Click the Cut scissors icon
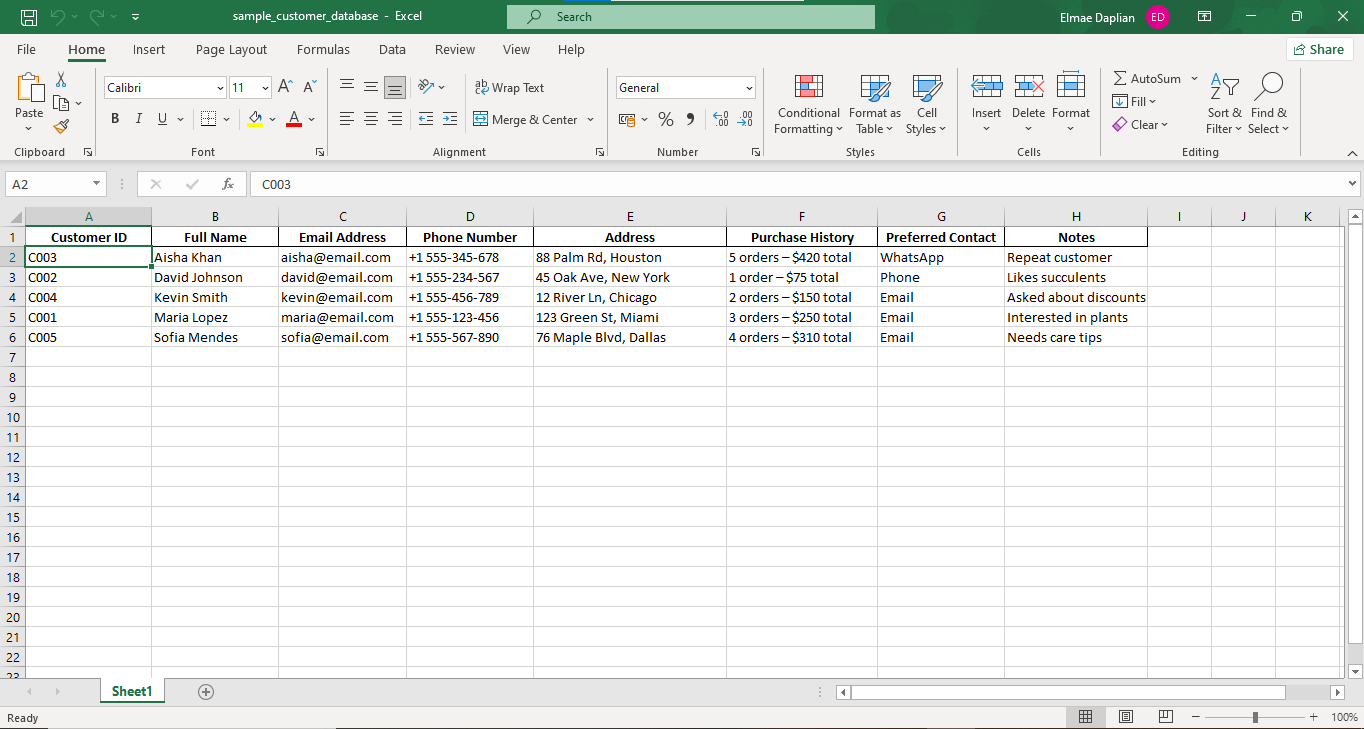 [61, 80]
